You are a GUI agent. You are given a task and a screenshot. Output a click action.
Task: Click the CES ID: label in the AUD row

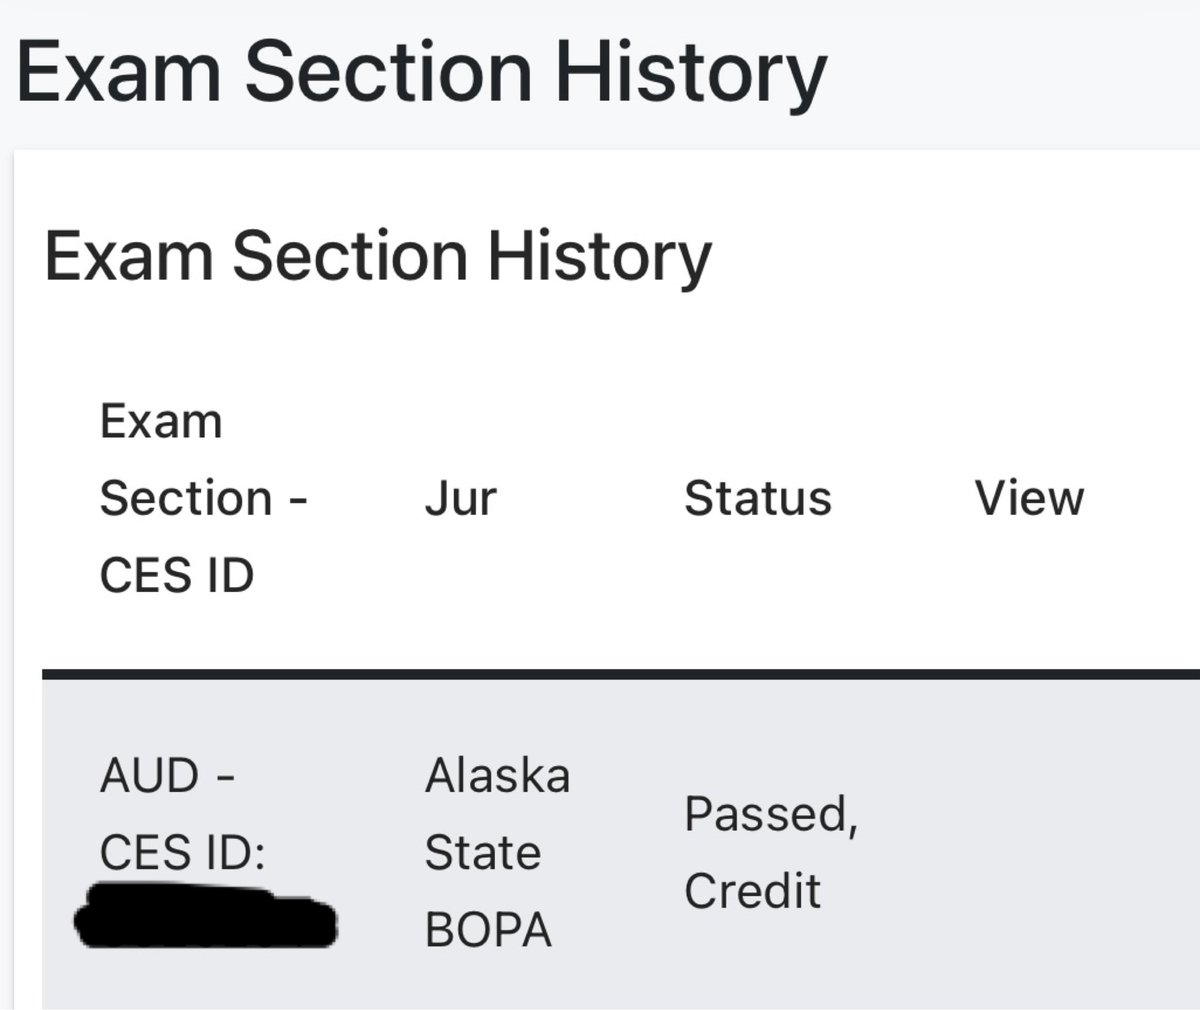182,853
